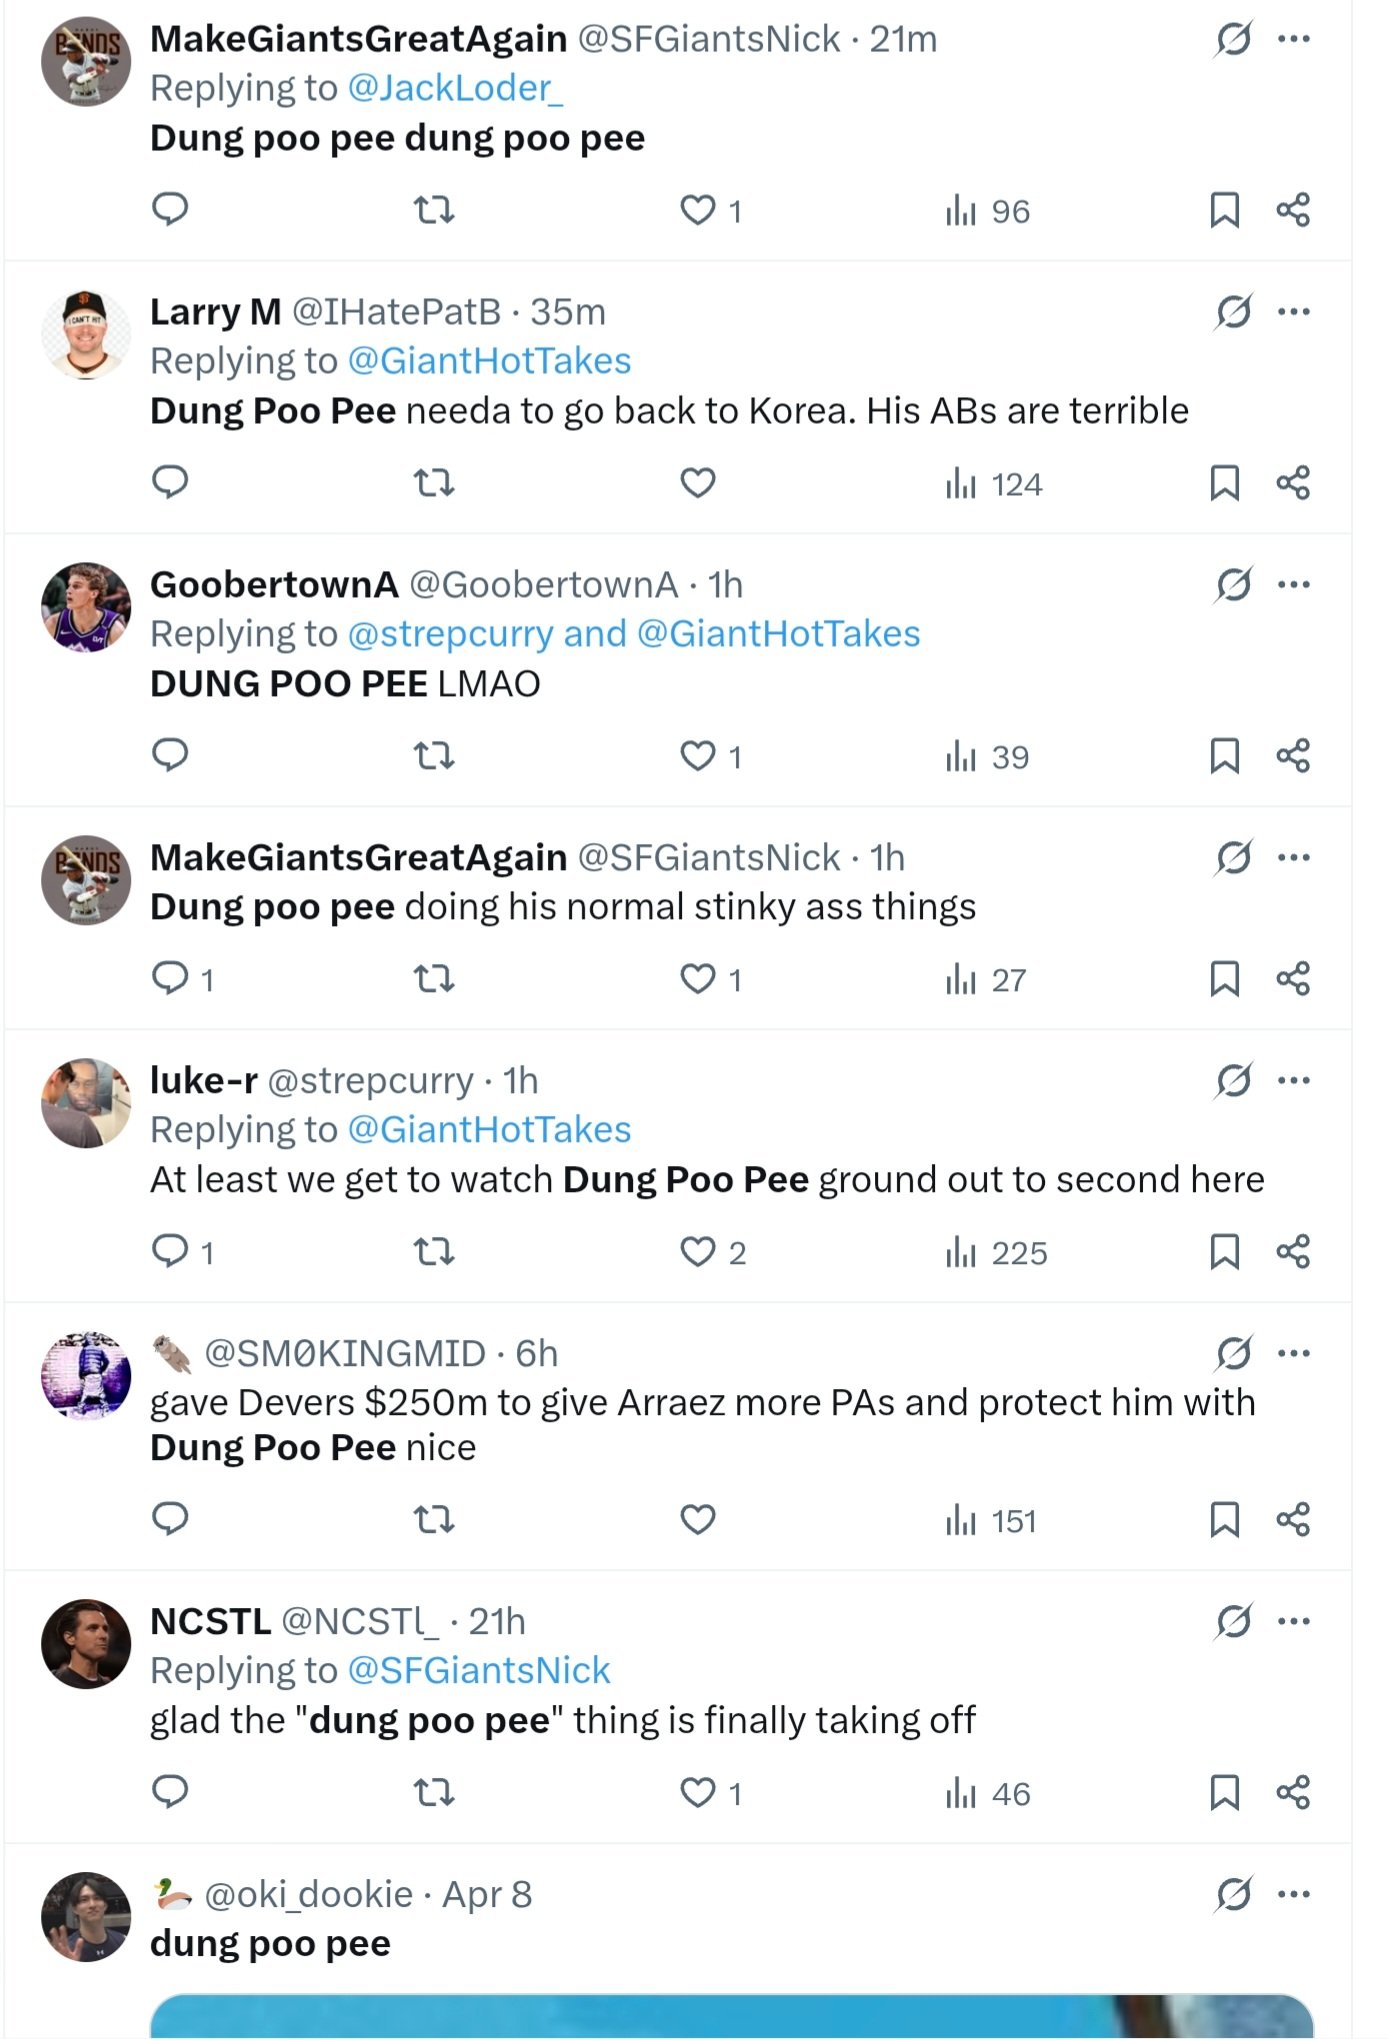
Task: Like the top MakeGiantsGreatAgain reply
Action: click(698, 211)
